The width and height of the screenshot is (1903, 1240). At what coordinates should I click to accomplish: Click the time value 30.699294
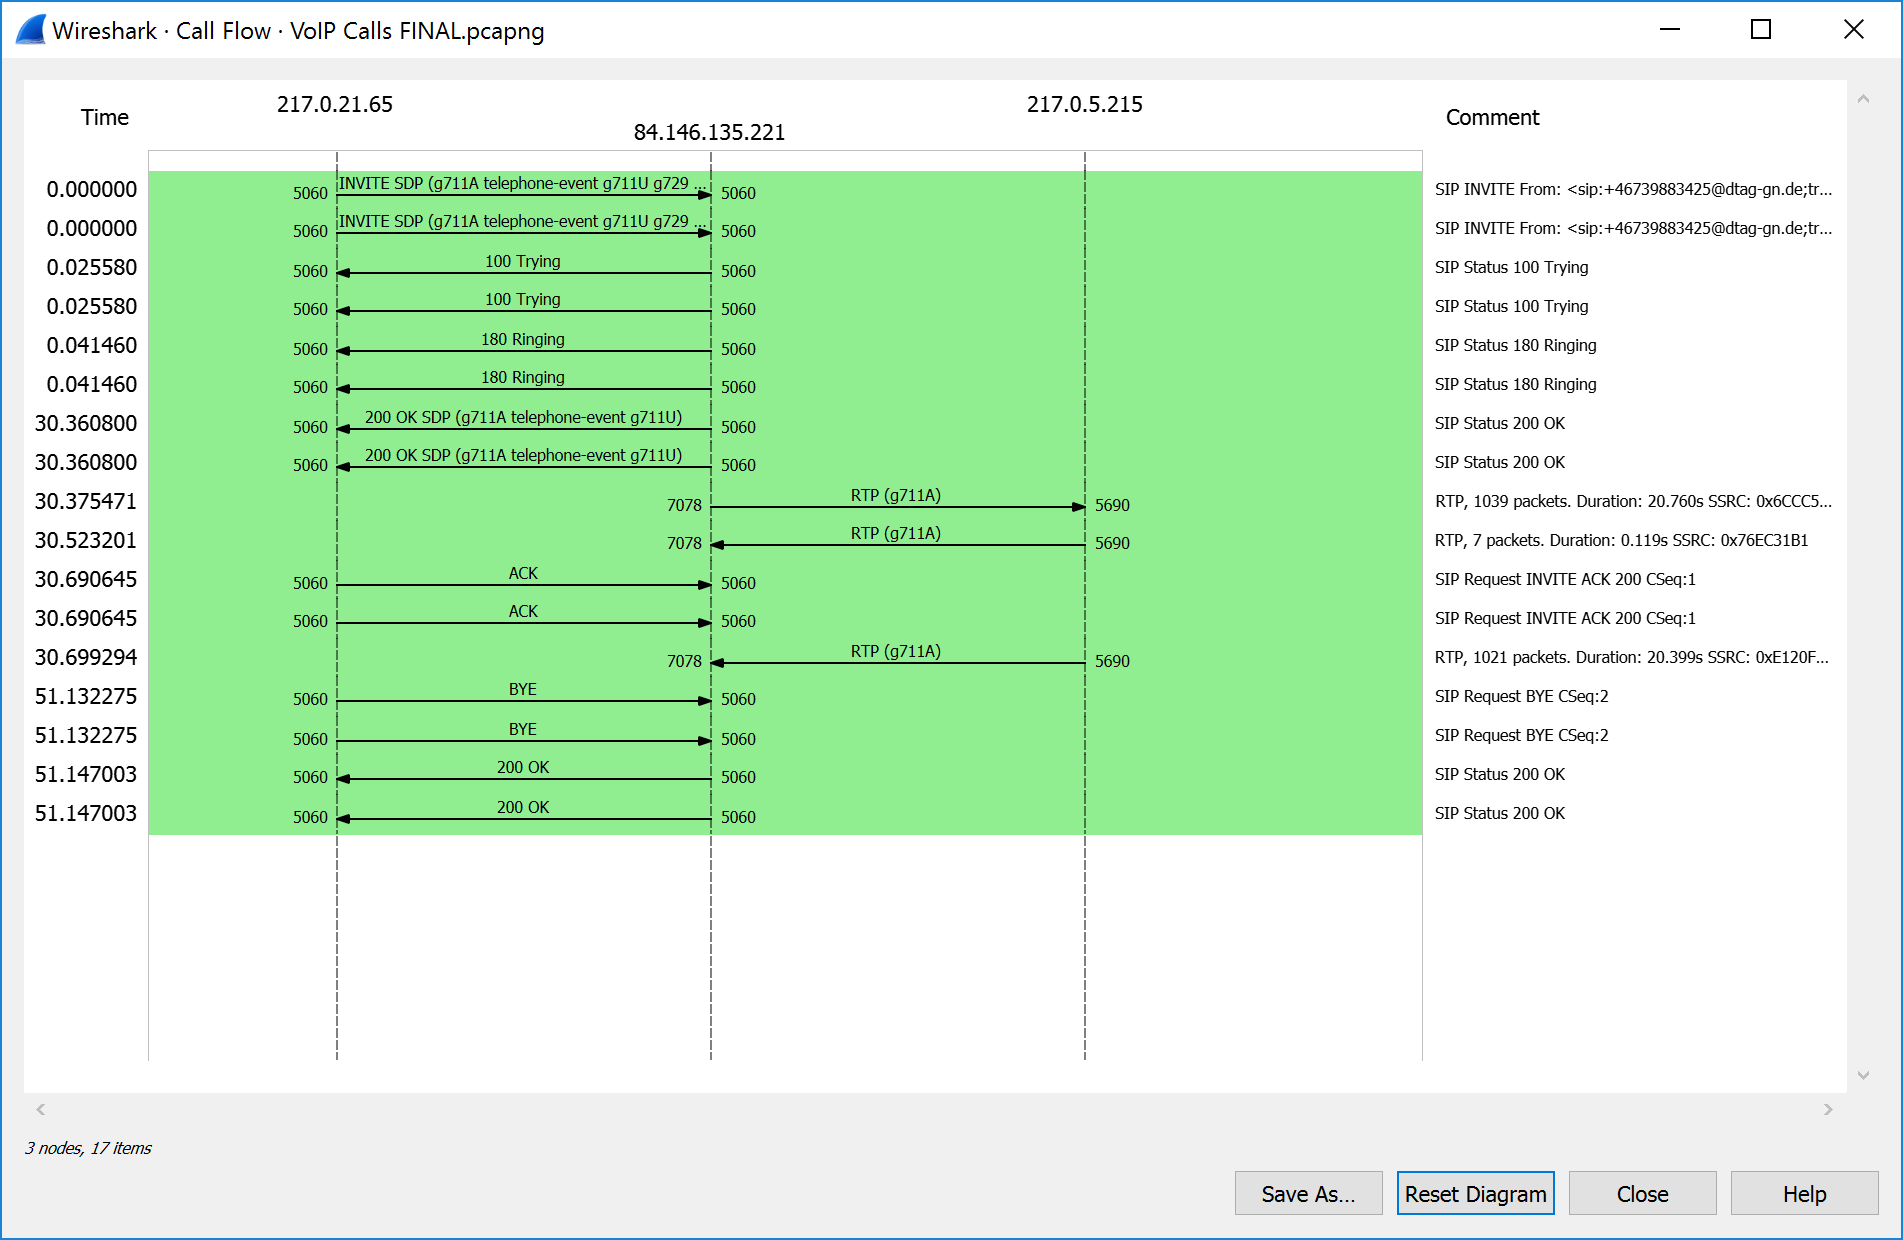(x=86, y=657)
